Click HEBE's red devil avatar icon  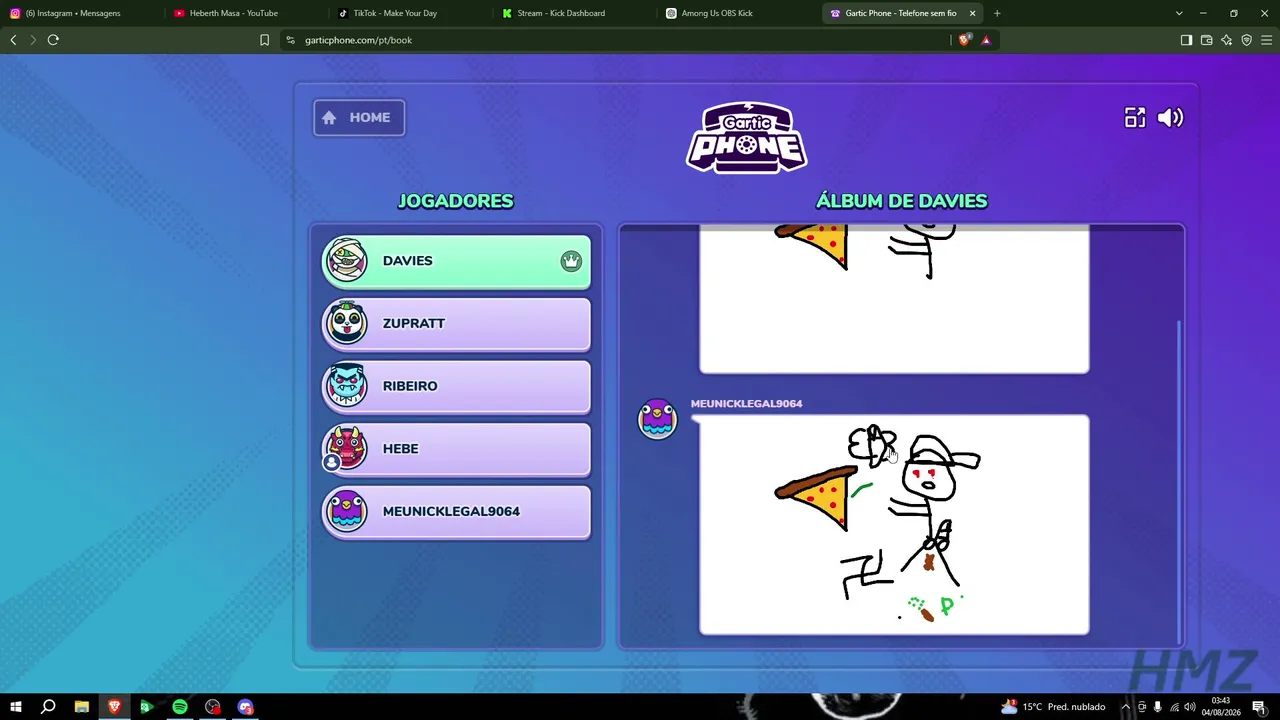(x=347, y=448)
